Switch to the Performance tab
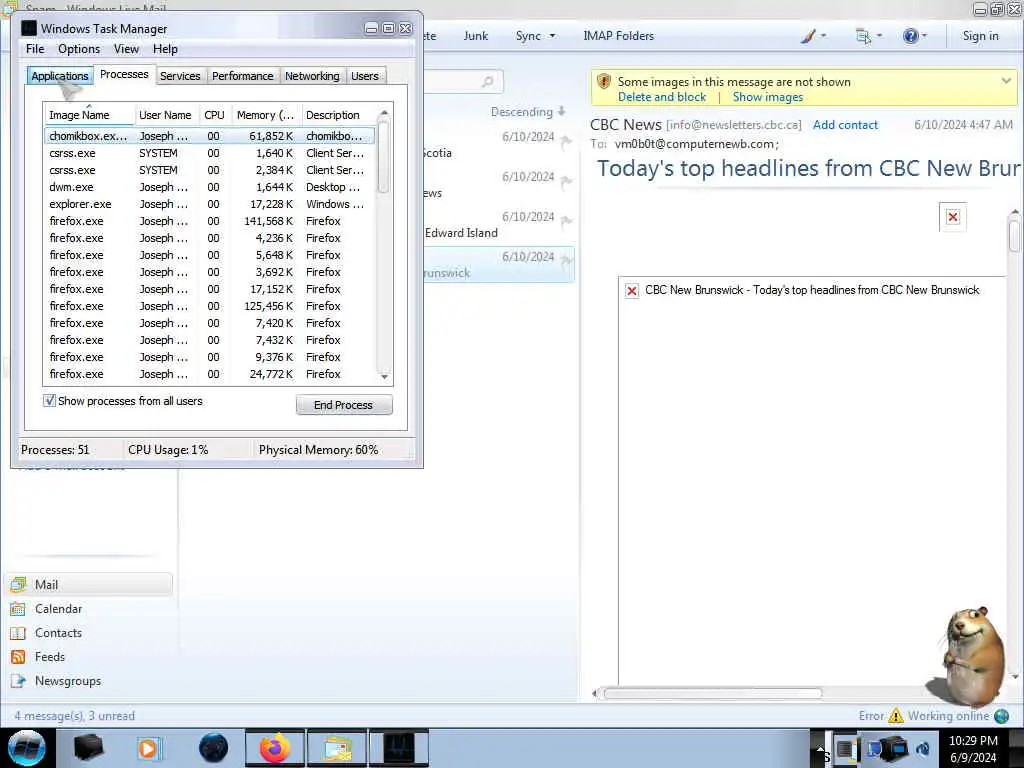 click(x=243, y=76)
